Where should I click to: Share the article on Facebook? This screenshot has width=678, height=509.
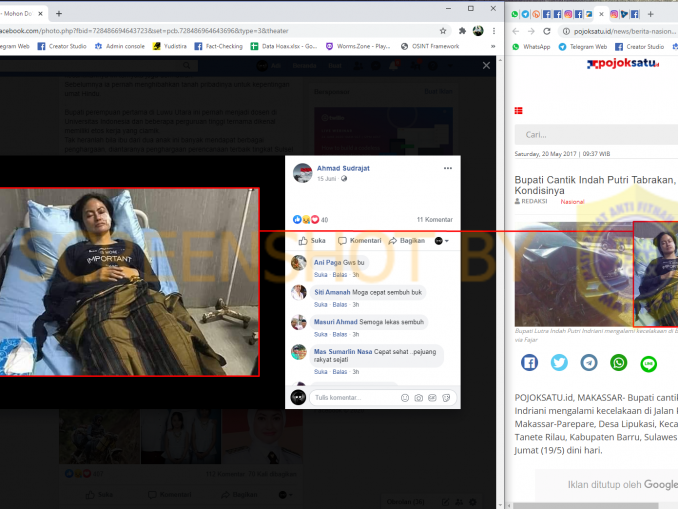(x=529, y=363)
